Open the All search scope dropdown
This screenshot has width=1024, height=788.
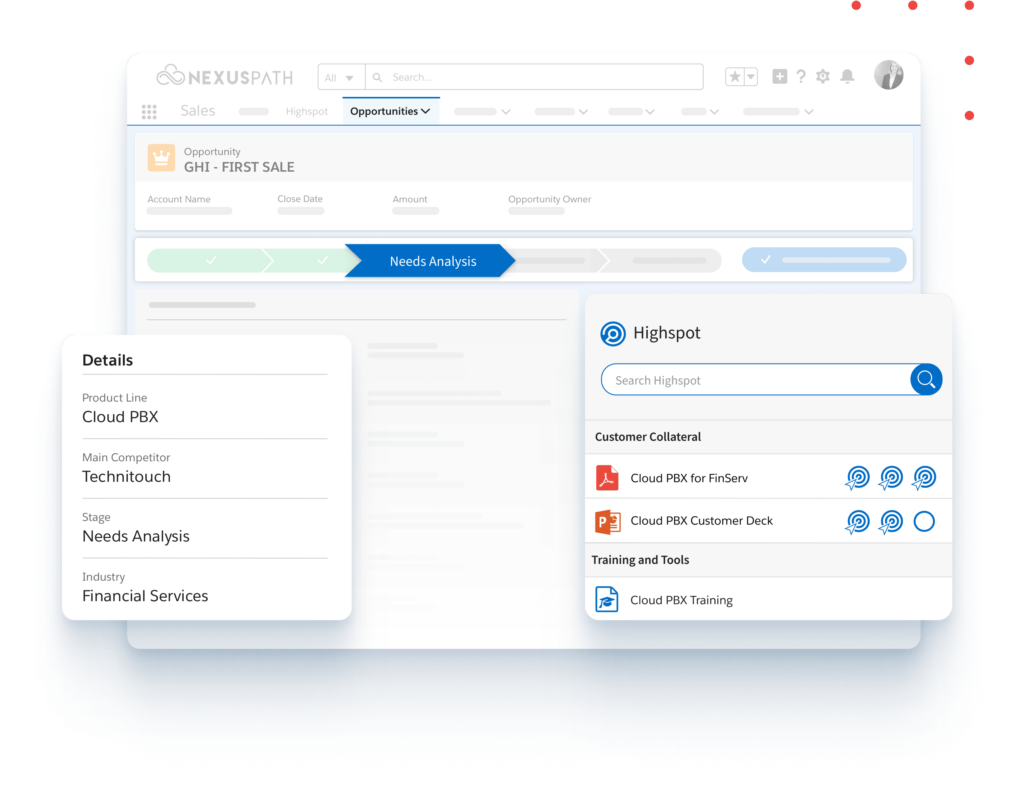(341, 77)
